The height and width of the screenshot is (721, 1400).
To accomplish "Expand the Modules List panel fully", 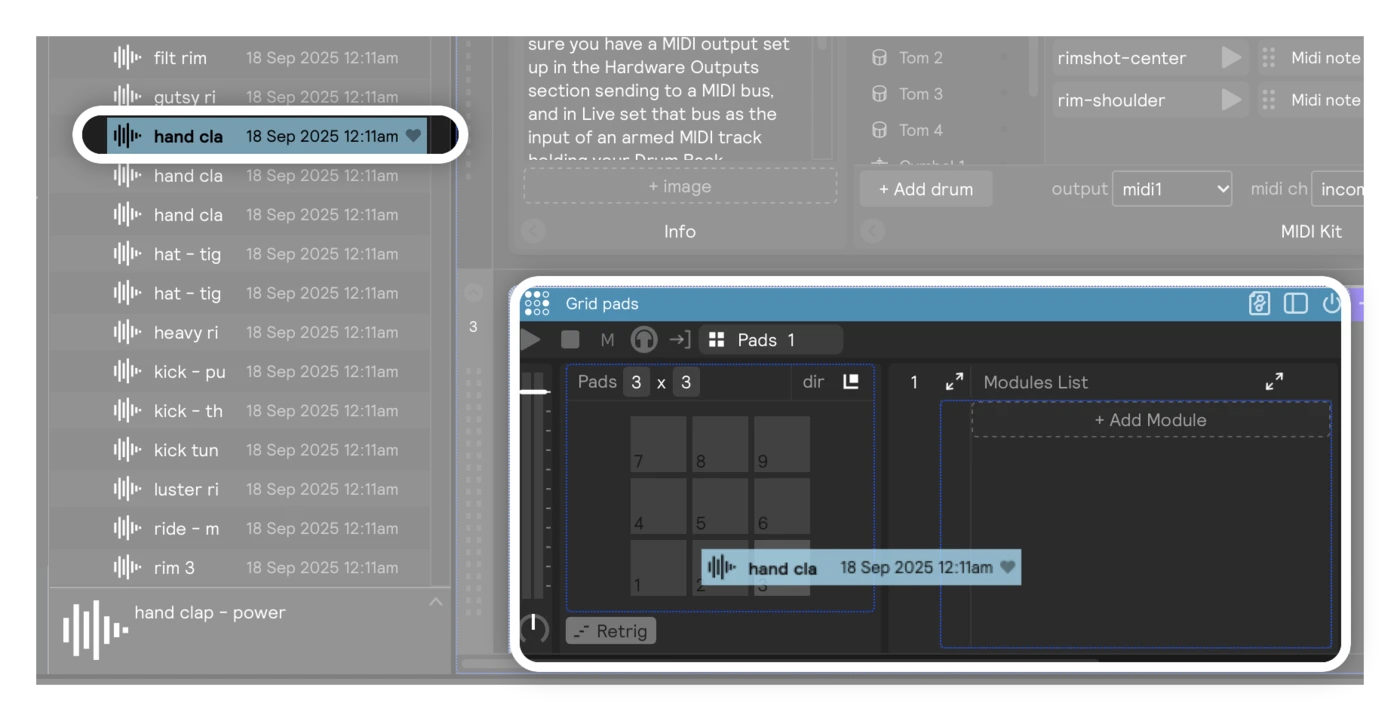I will (1274, 382).
